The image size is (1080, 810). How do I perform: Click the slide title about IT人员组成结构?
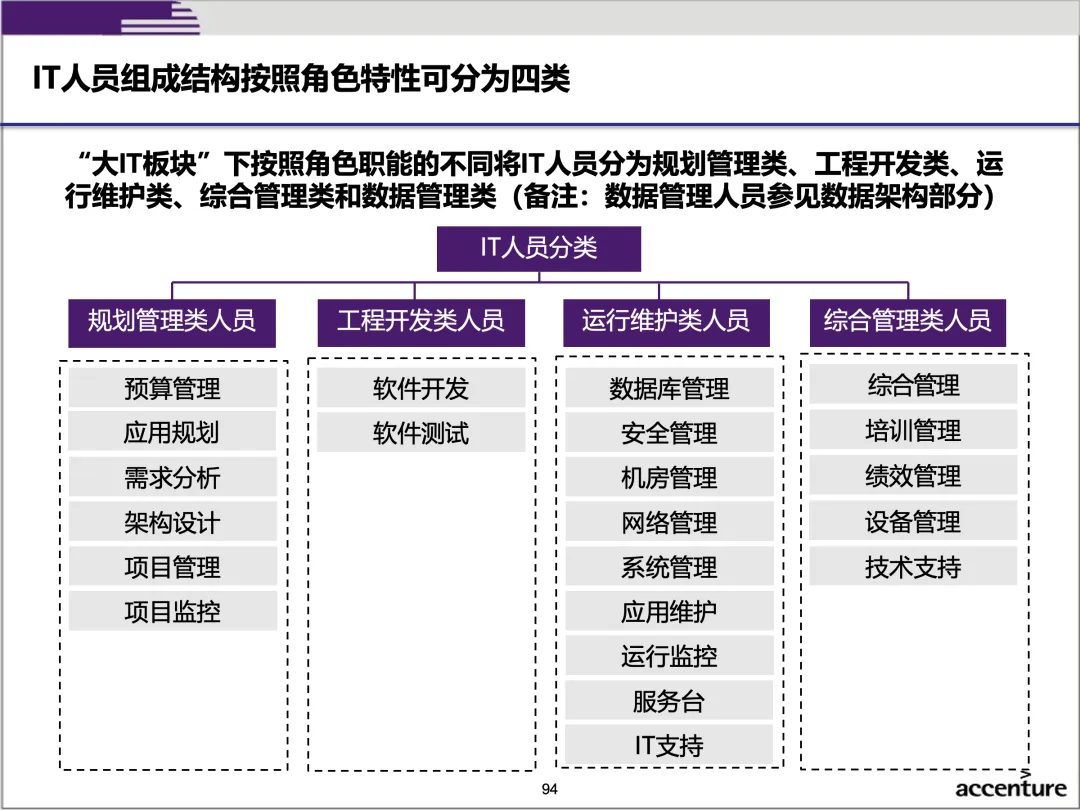[x=301, y=79]
